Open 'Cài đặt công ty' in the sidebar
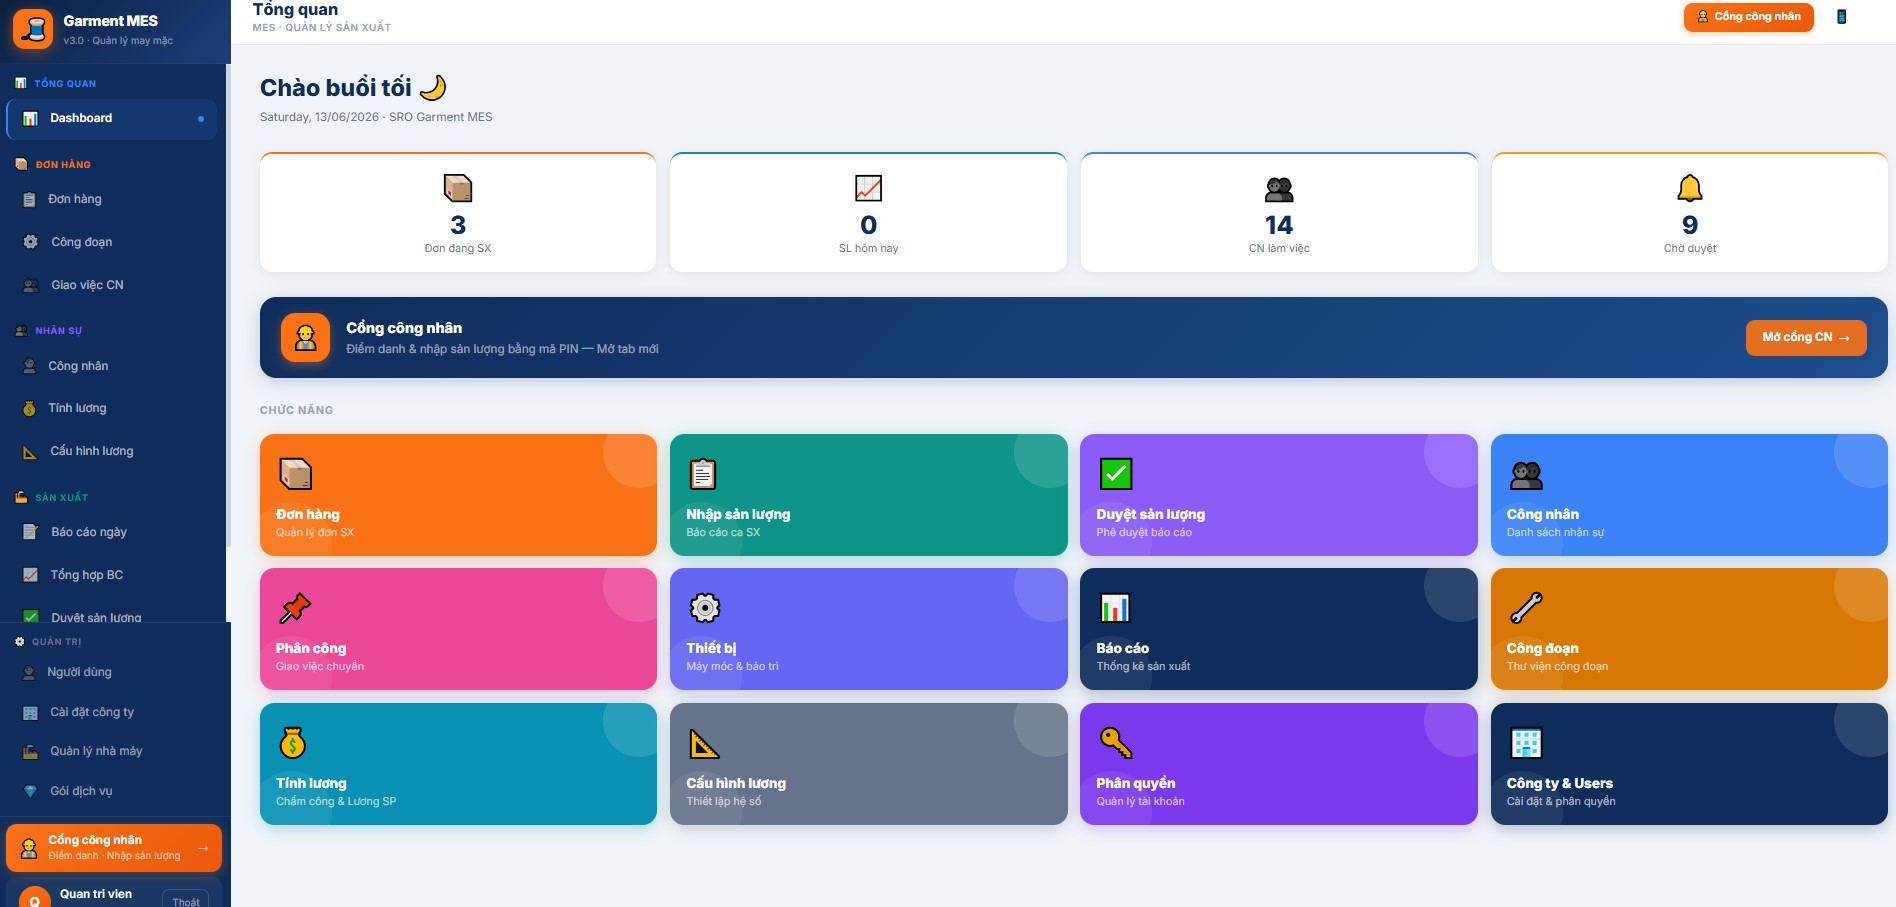 (112, 712)
